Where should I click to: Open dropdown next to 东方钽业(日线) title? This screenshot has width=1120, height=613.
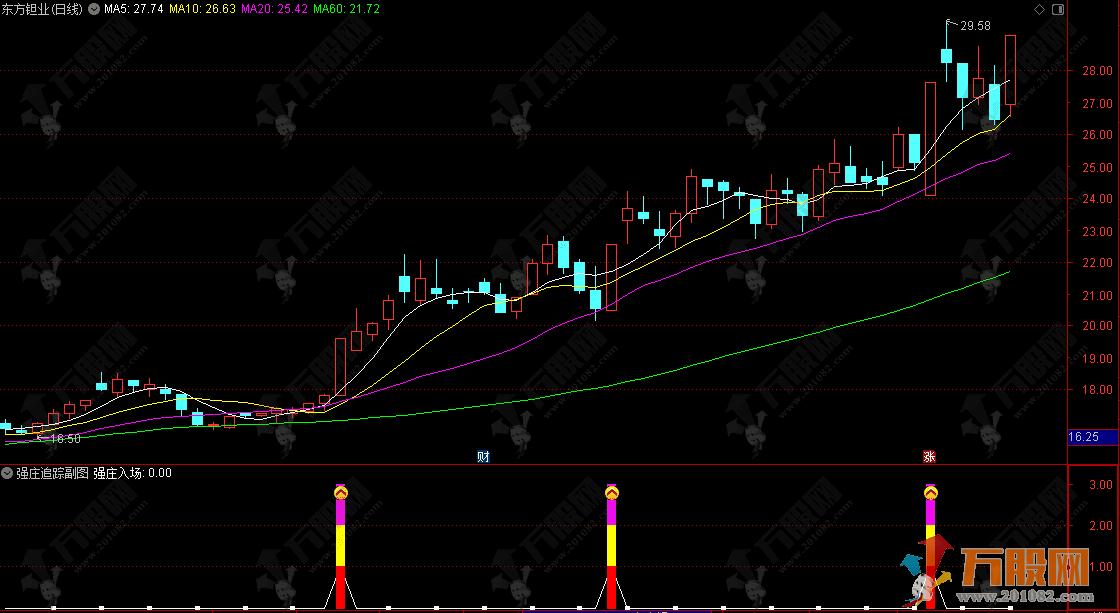point(95,9)
